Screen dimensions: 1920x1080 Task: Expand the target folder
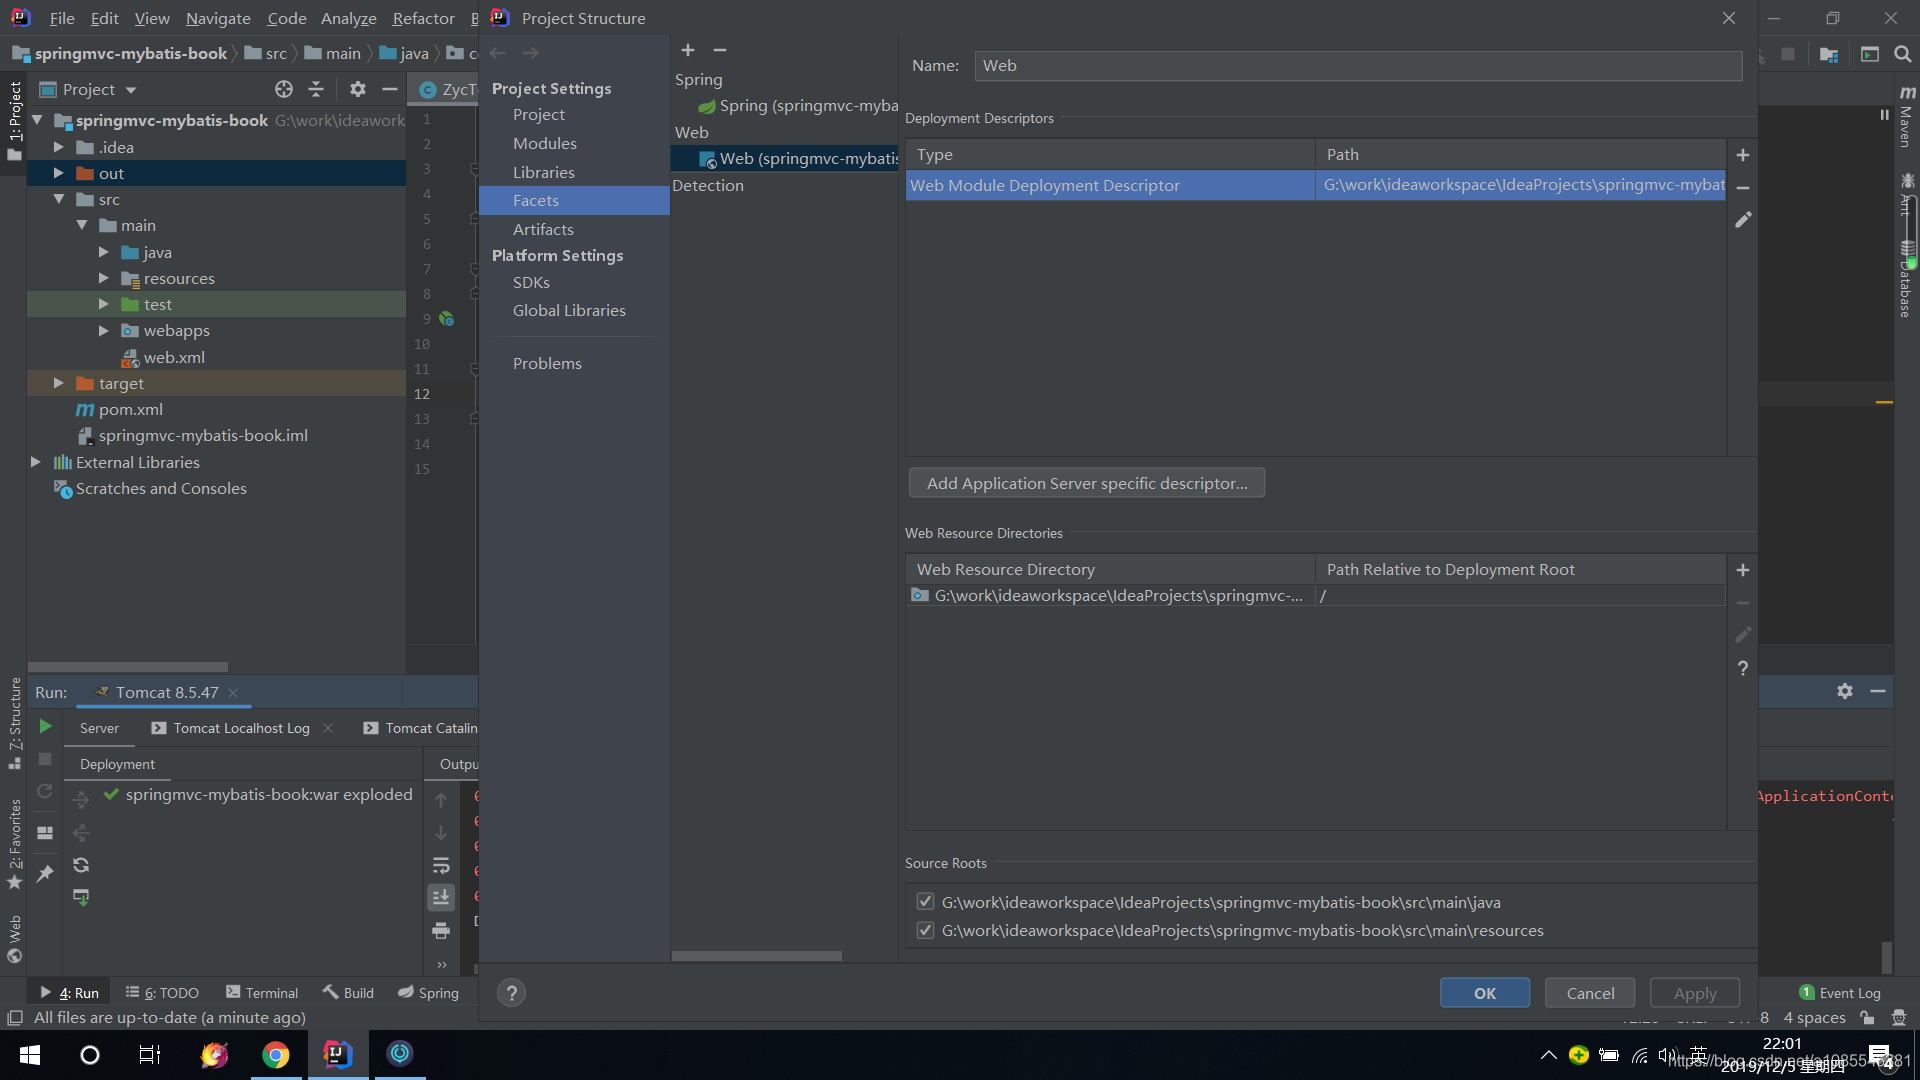59,383
